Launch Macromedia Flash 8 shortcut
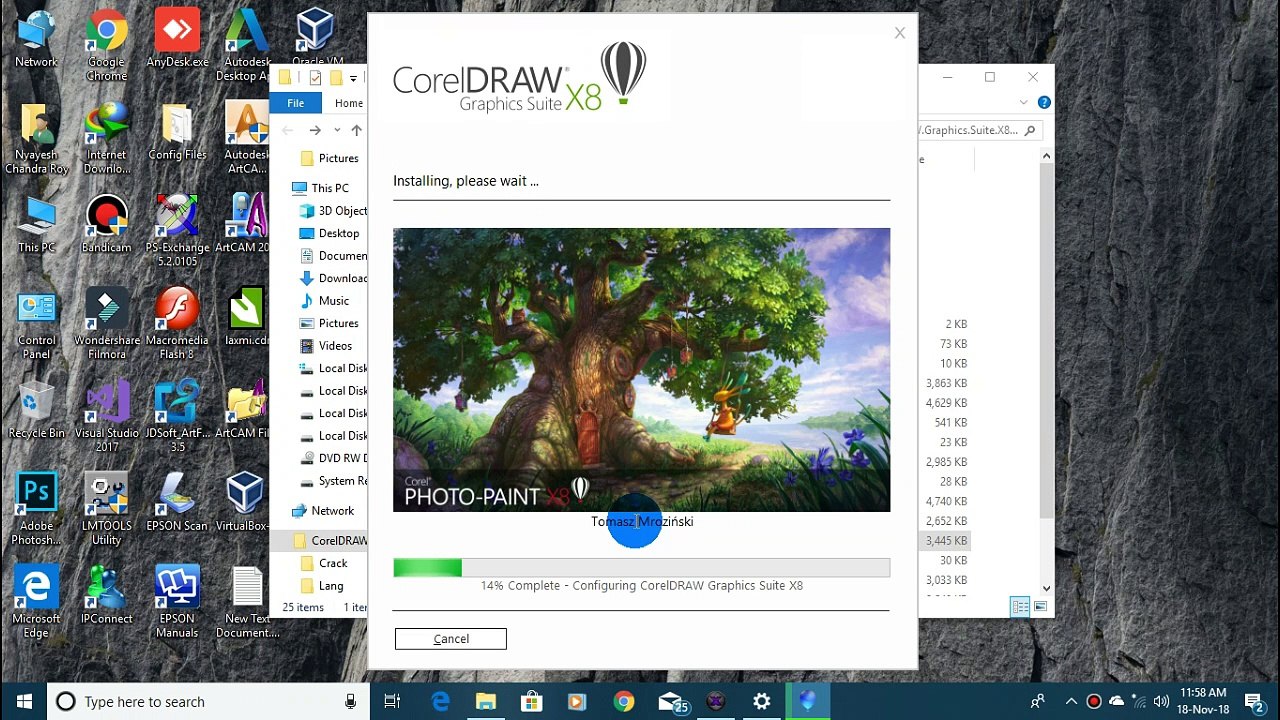This screenshot has height=720, width=1280. pyautogui.click(x=177, y=324)
